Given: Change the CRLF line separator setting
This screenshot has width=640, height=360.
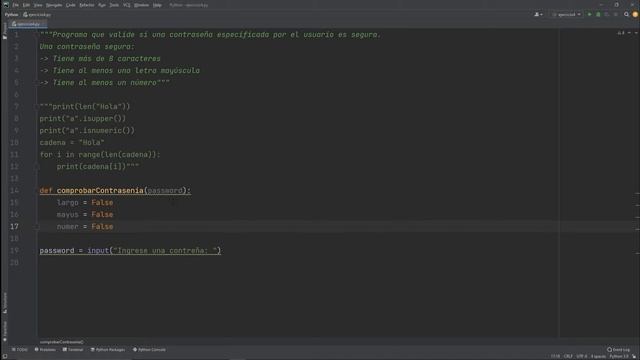Looking at the screenshot, I should [x=568, y=357].
